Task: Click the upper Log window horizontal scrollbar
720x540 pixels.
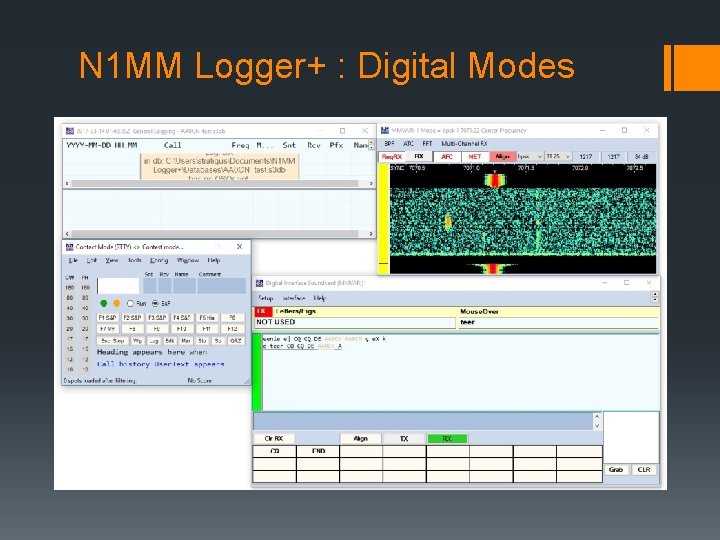Action: 219,183
